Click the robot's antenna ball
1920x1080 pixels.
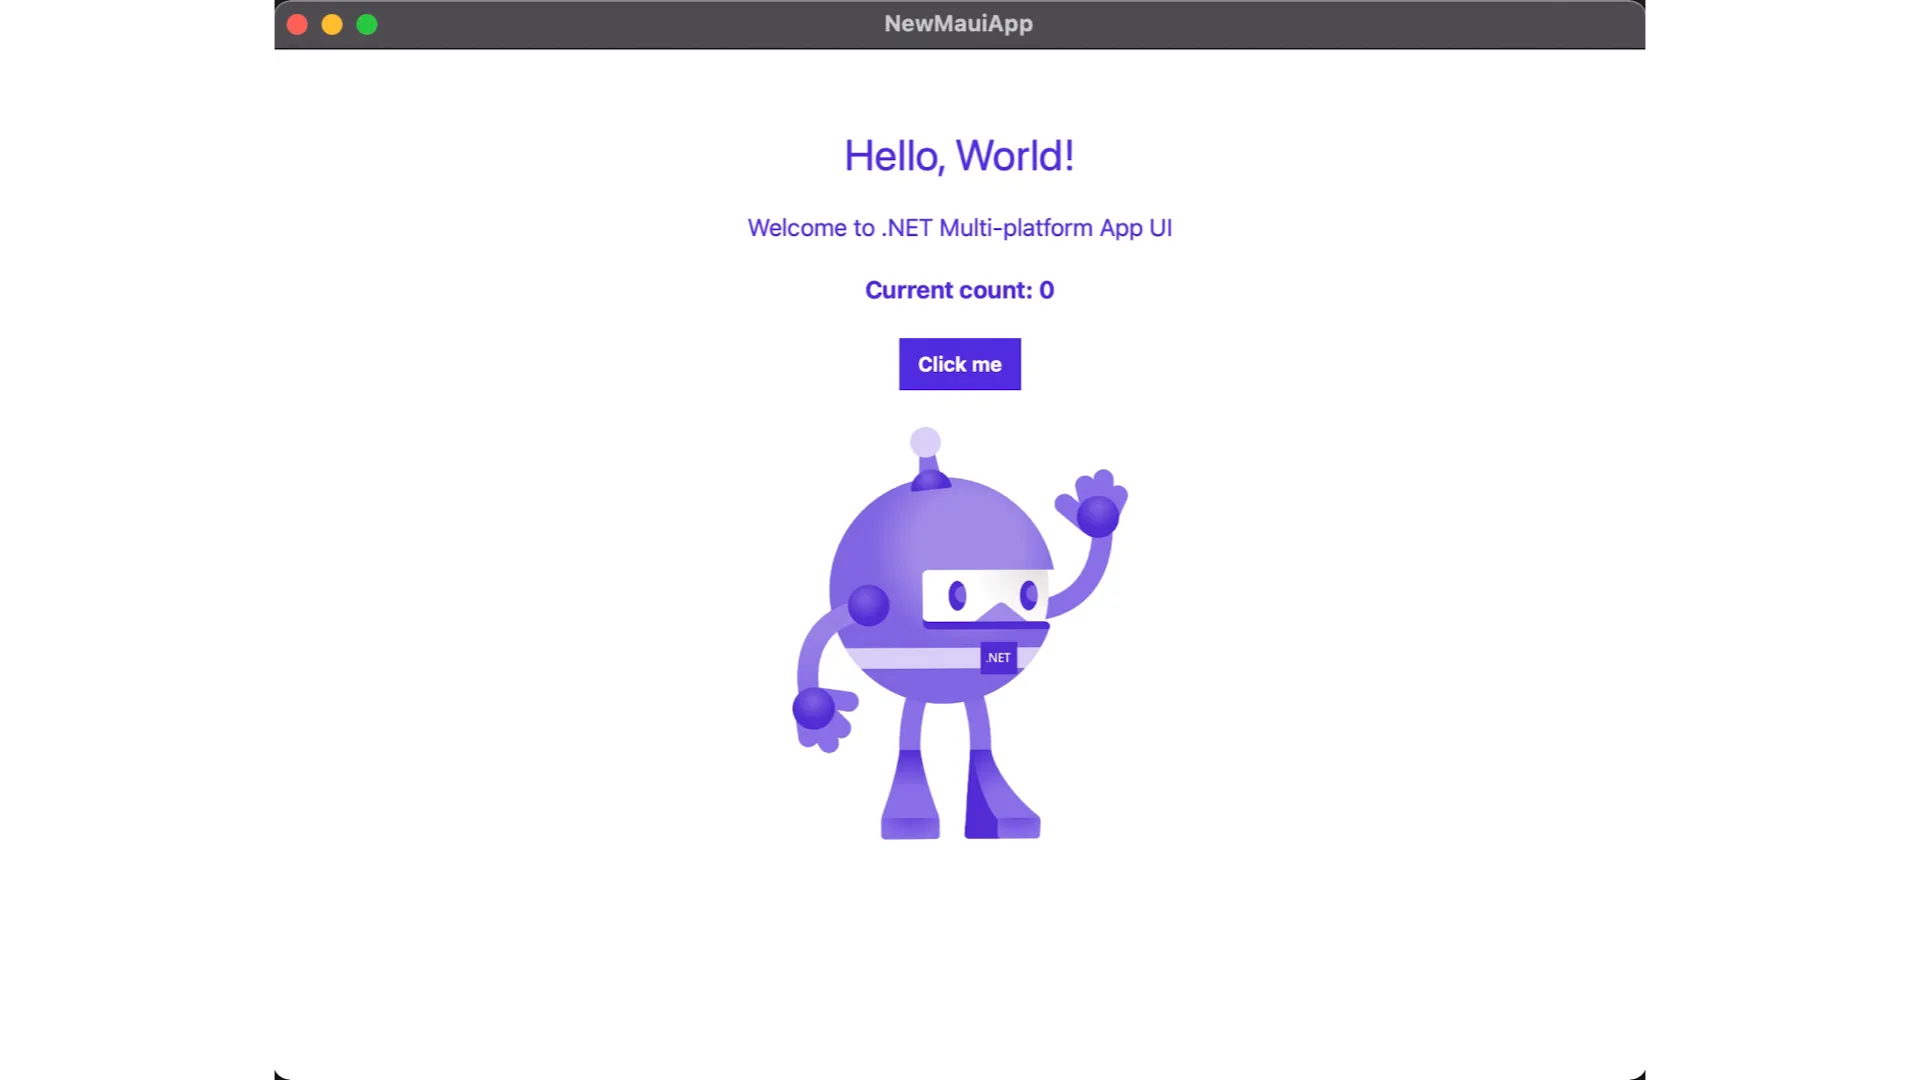[x=925, y=442]
